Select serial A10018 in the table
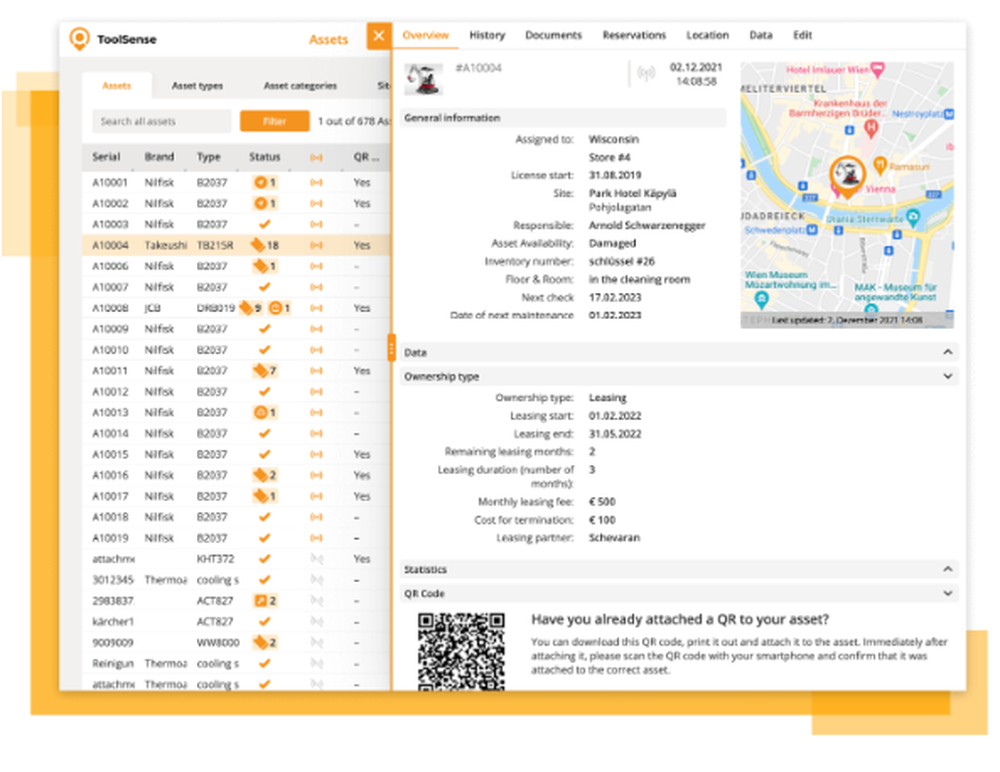Screen dimensions: 1000x772 [x=110, y=517]
